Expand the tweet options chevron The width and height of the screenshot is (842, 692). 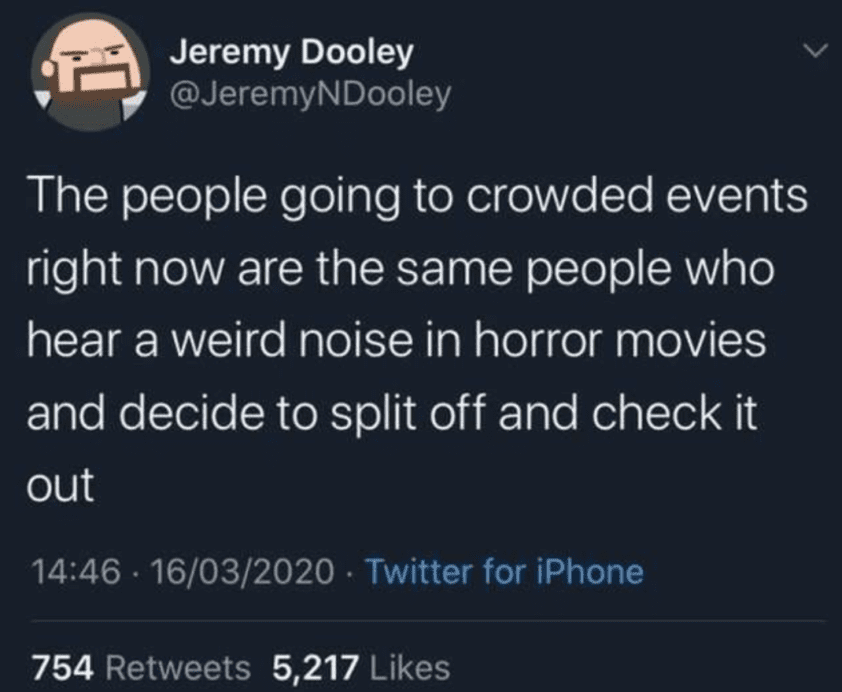click(x=815, y=52)
